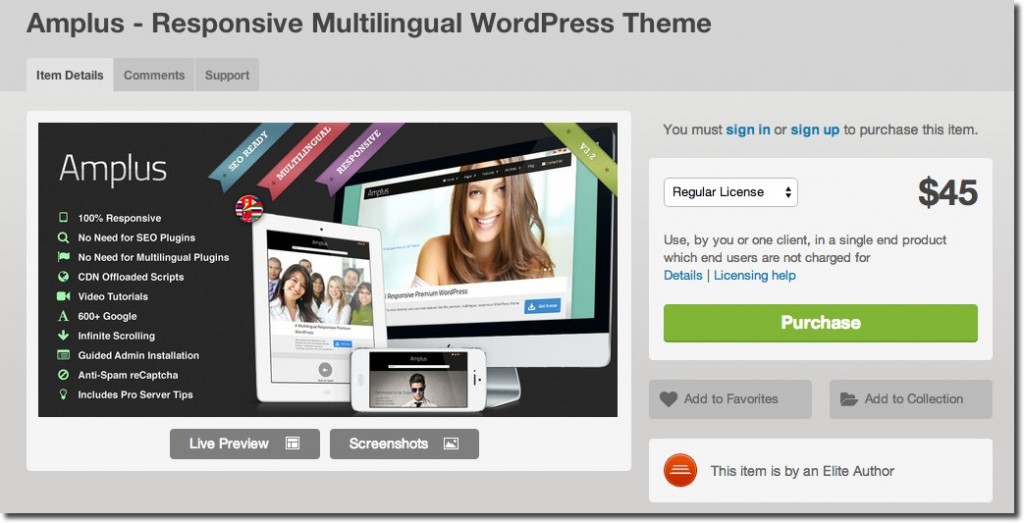Click the multilingual flags globe badge

tap(249, 209)
